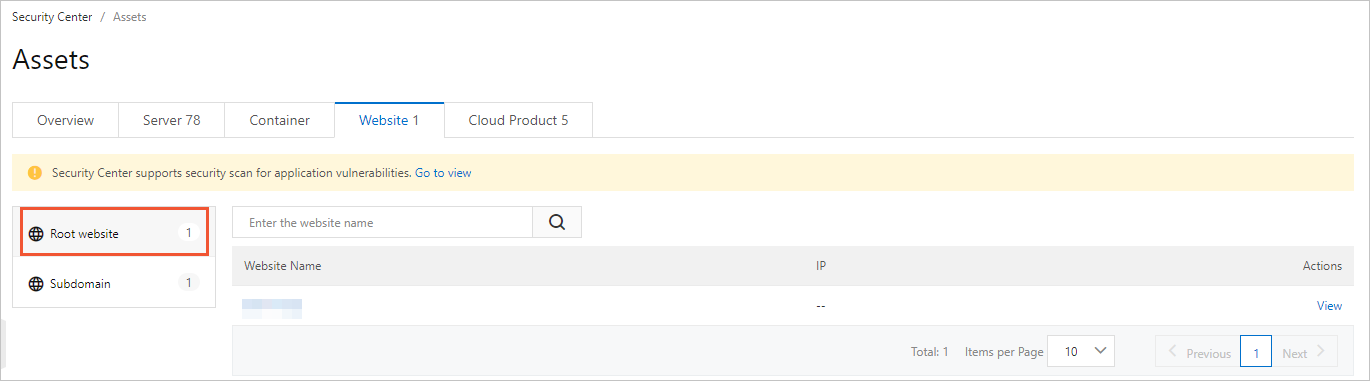This screenshot has width=1370, height=381.
Task: Click the search magnifier icon button
Action: click(x=557, y=222)
